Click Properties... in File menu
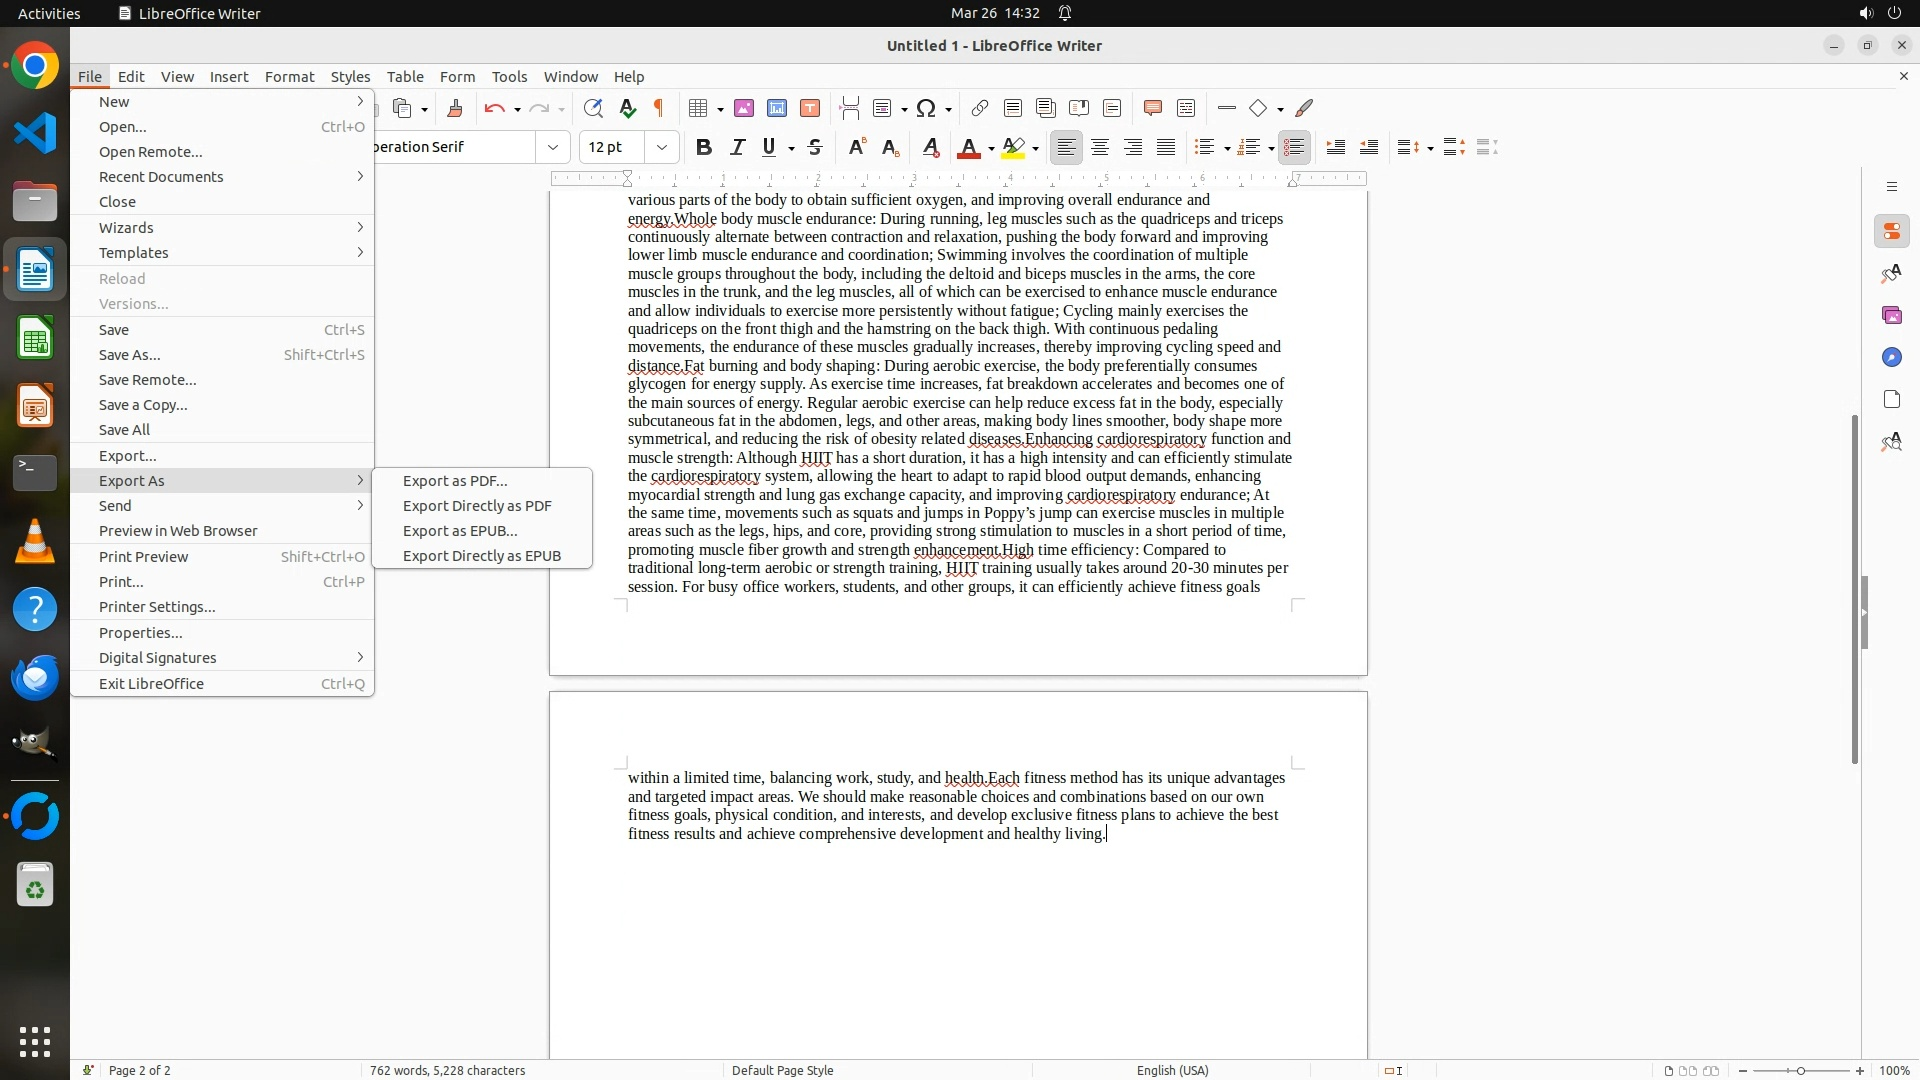1920x1080 pixels. [140, 633]
